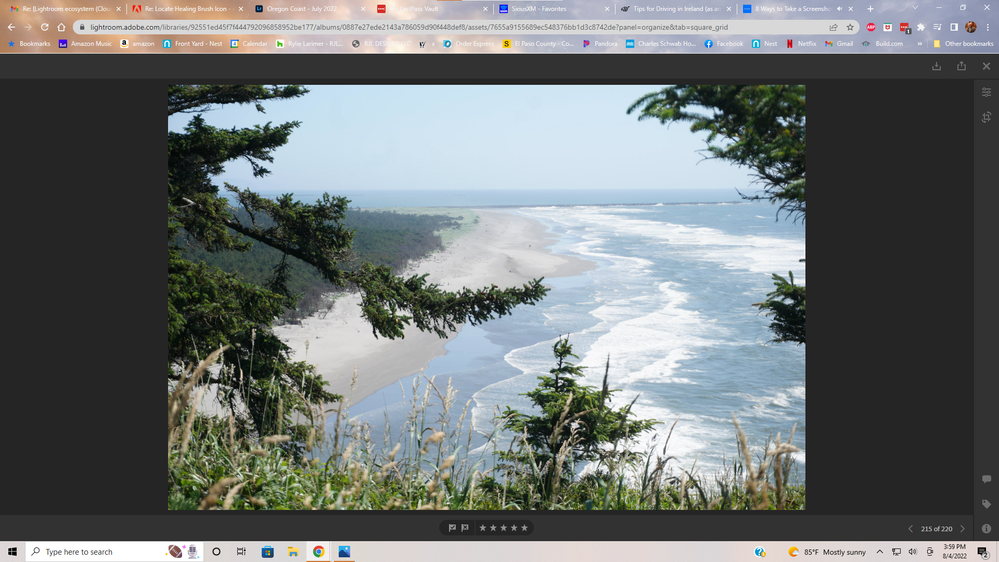Go back in the browser
The image size is (999, 562).
[11, 27]
